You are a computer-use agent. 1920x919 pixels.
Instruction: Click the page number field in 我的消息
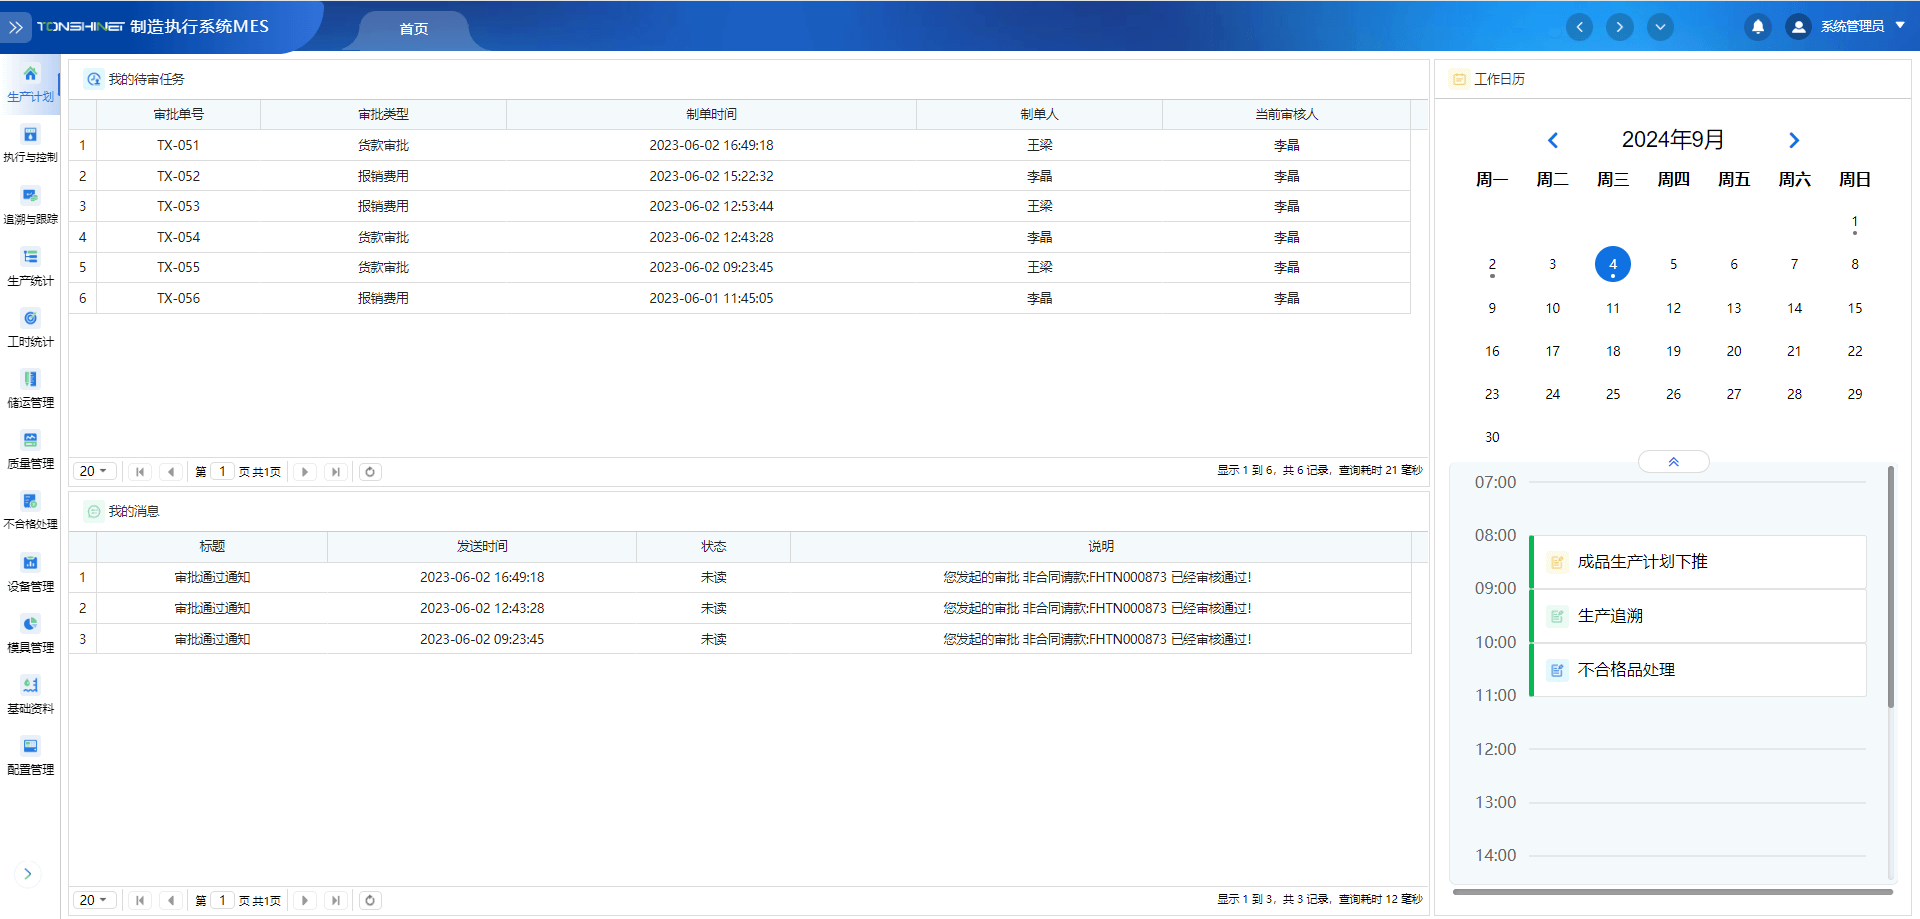point(222,900)
